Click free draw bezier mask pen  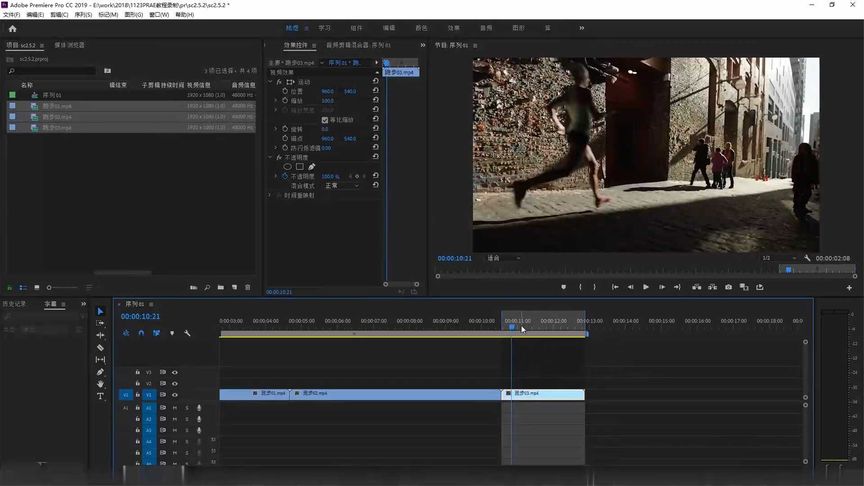pyautogui.click(x=312, y=166)
